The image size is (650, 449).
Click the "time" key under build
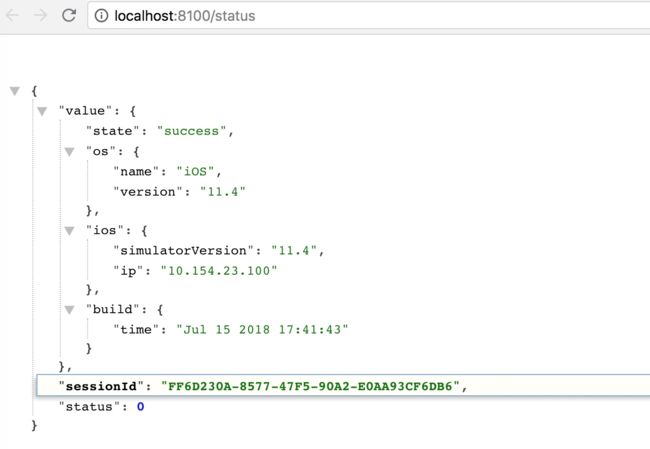[136, 330]
